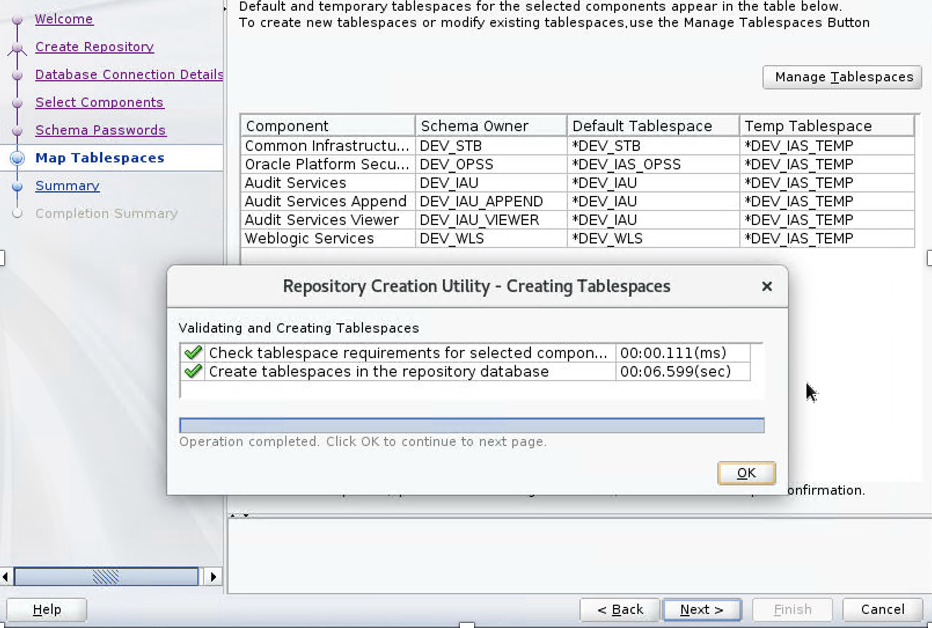Go back with the Back button
The image size is (932, 628).
[x=620, y=610]
